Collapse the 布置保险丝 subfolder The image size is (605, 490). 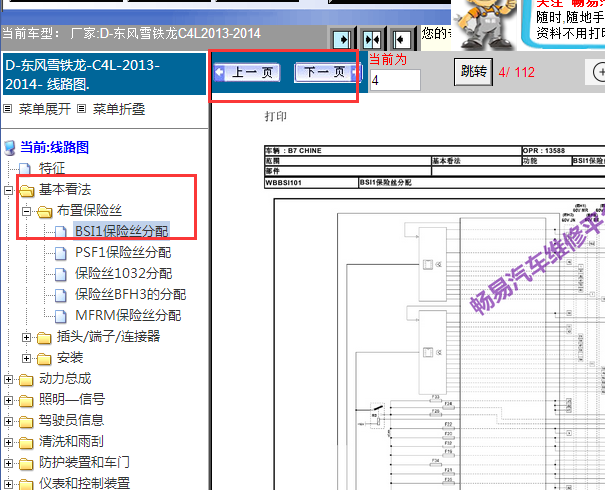click(26, 211)
